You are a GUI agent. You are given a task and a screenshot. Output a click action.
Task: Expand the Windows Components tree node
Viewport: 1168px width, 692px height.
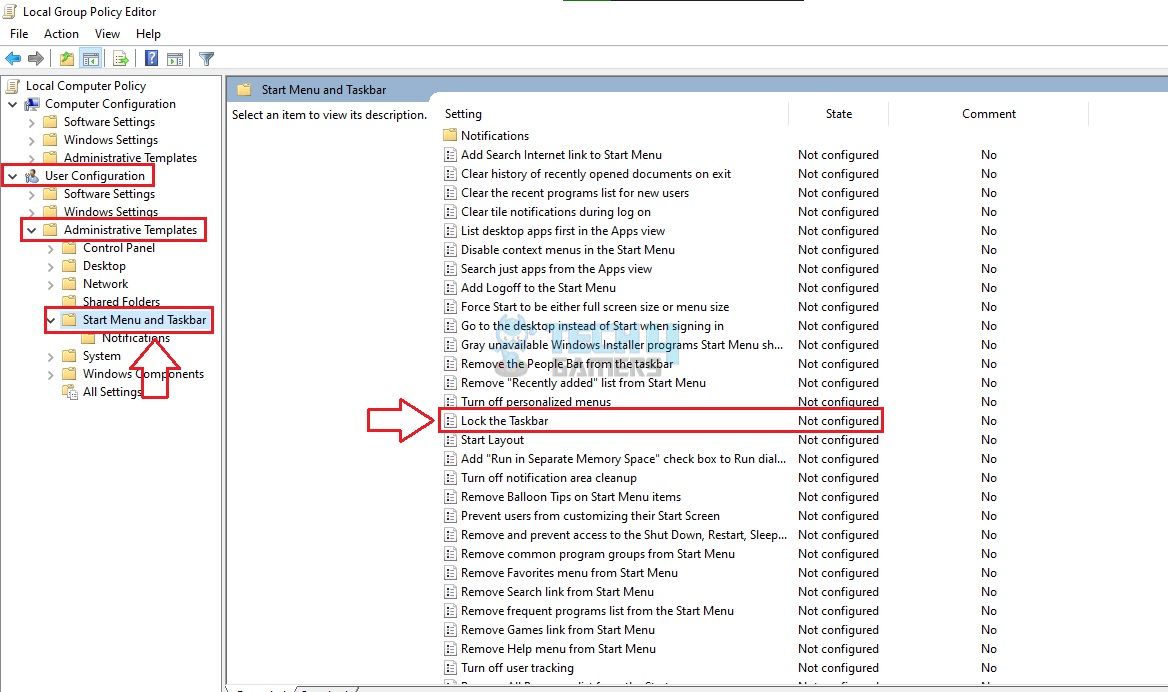point(50,373)
